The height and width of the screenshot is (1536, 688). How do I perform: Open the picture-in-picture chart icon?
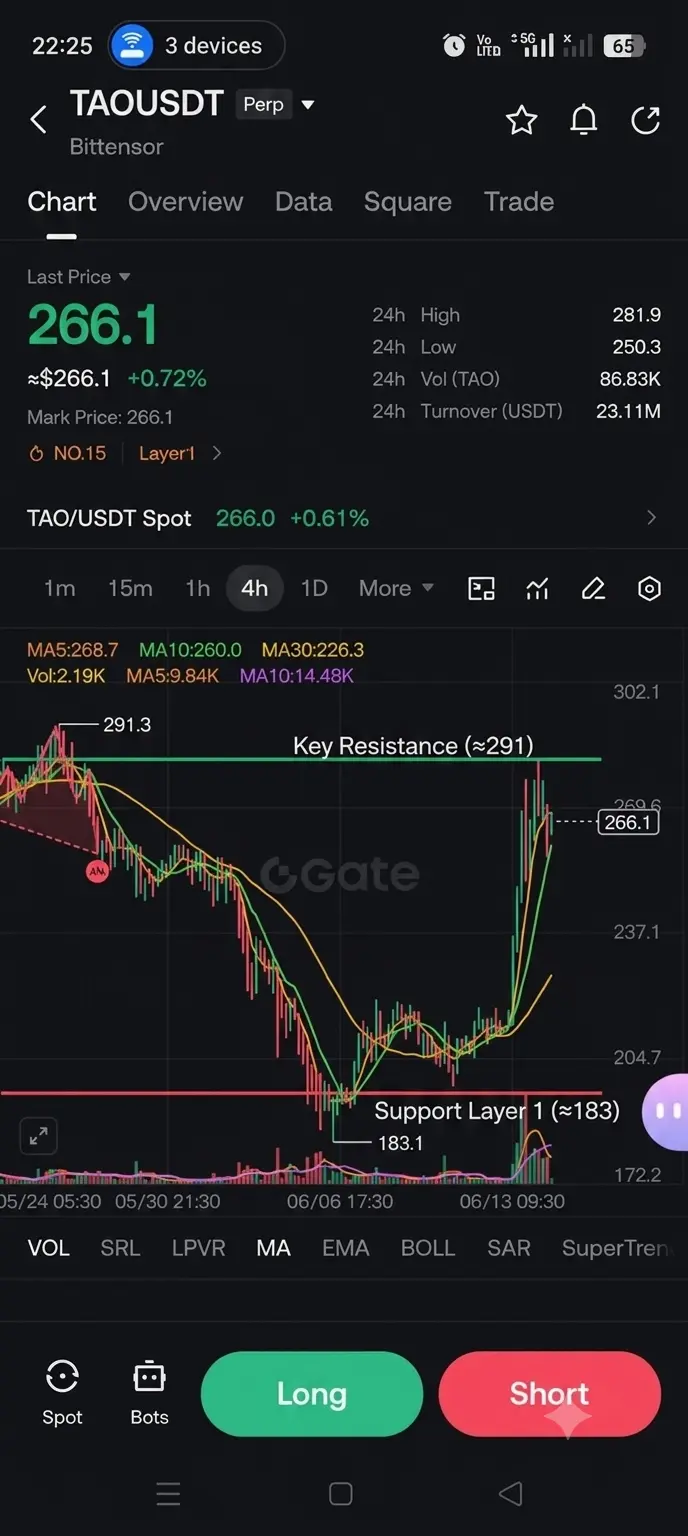point(482,588)
